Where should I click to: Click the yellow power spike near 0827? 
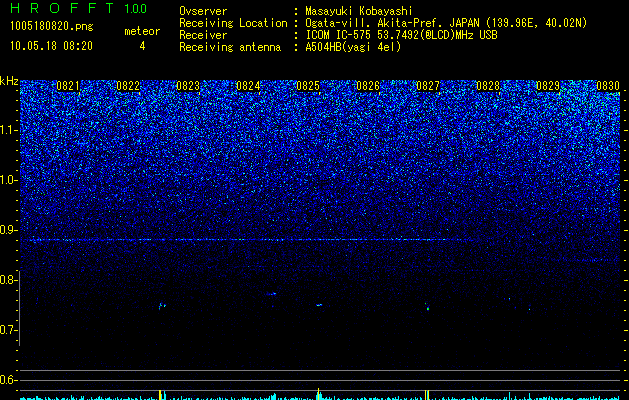tap(426, 394)
